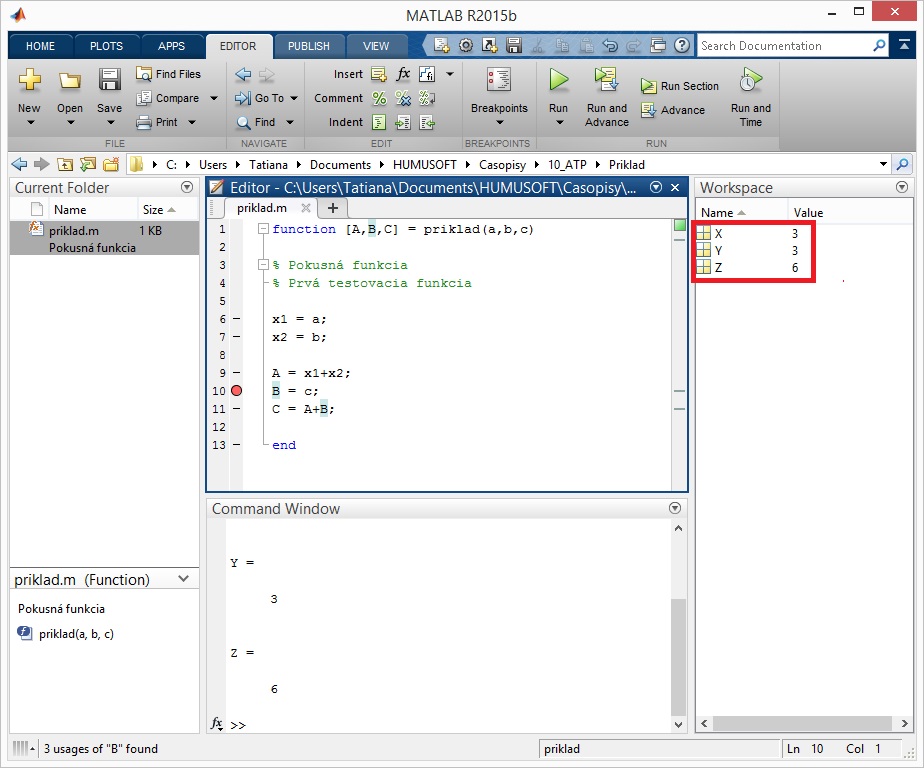The height and width of the screenshot is (768, 924).
Task: Open a file with the Open folder icon
Action: click(70, 80)
